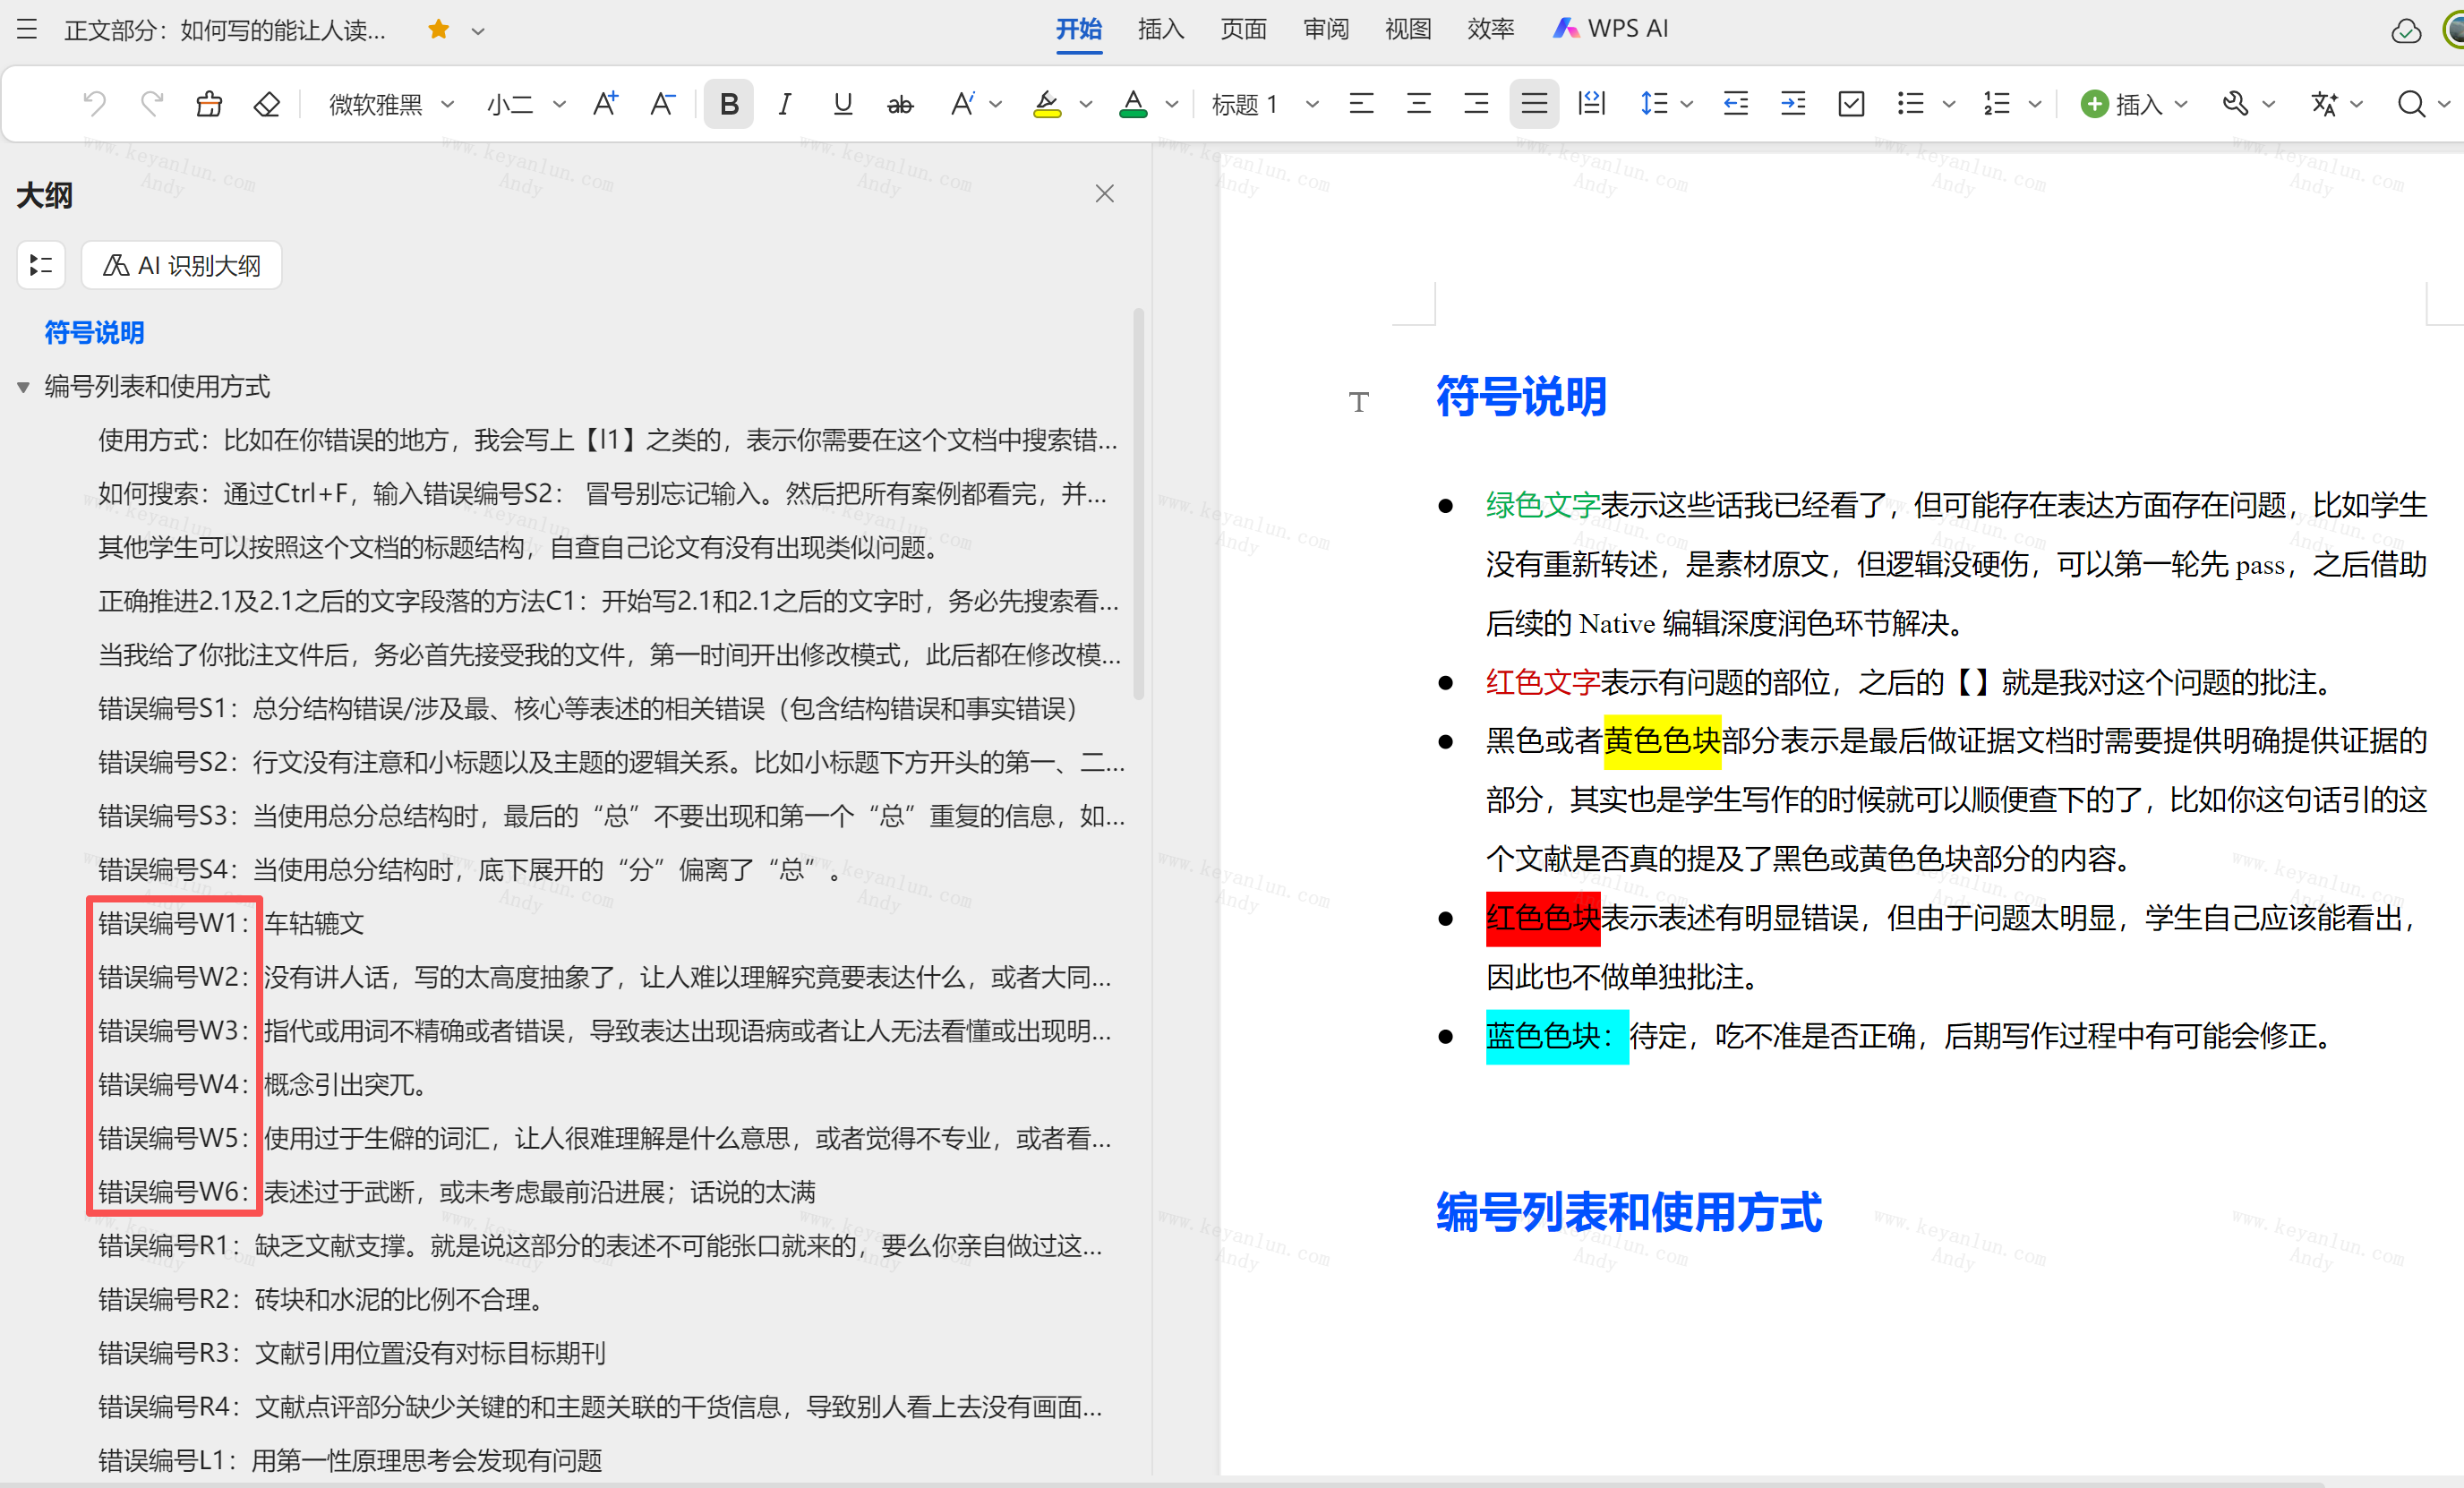The height and width of the screenshot is (1488, 2464).
Task: Open the WPS AI tab
Action: pos(1610,29)
